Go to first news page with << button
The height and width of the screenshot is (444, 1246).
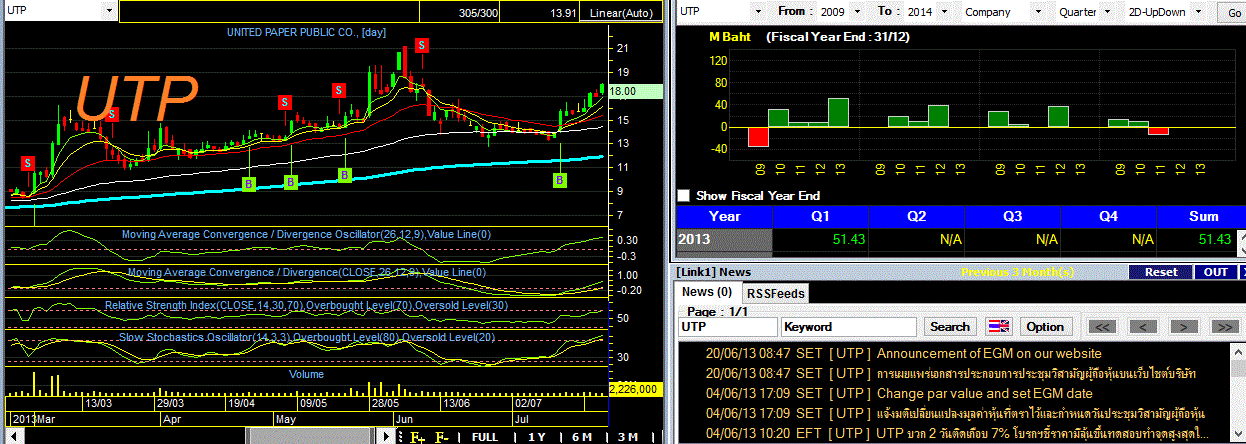coord(1102,326)
